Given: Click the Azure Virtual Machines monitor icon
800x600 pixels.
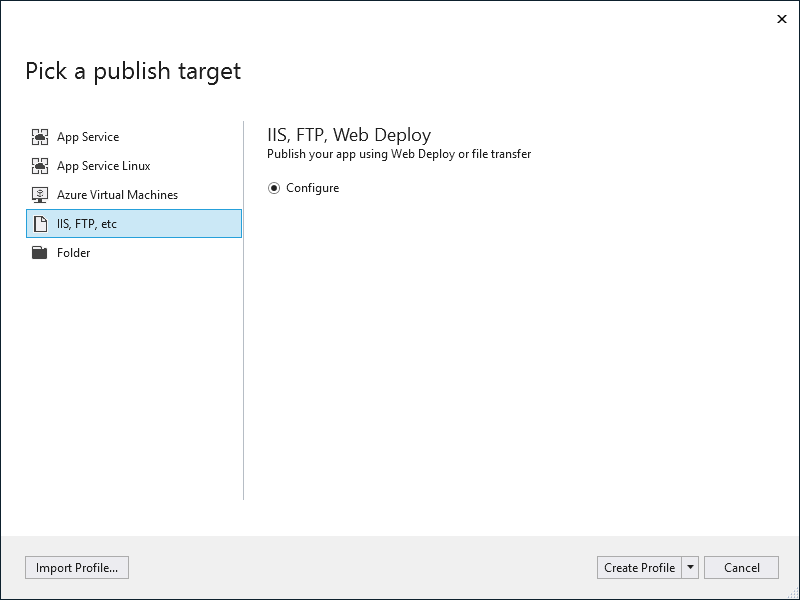Looking at the screenshot, I should [x=40, y=195].
